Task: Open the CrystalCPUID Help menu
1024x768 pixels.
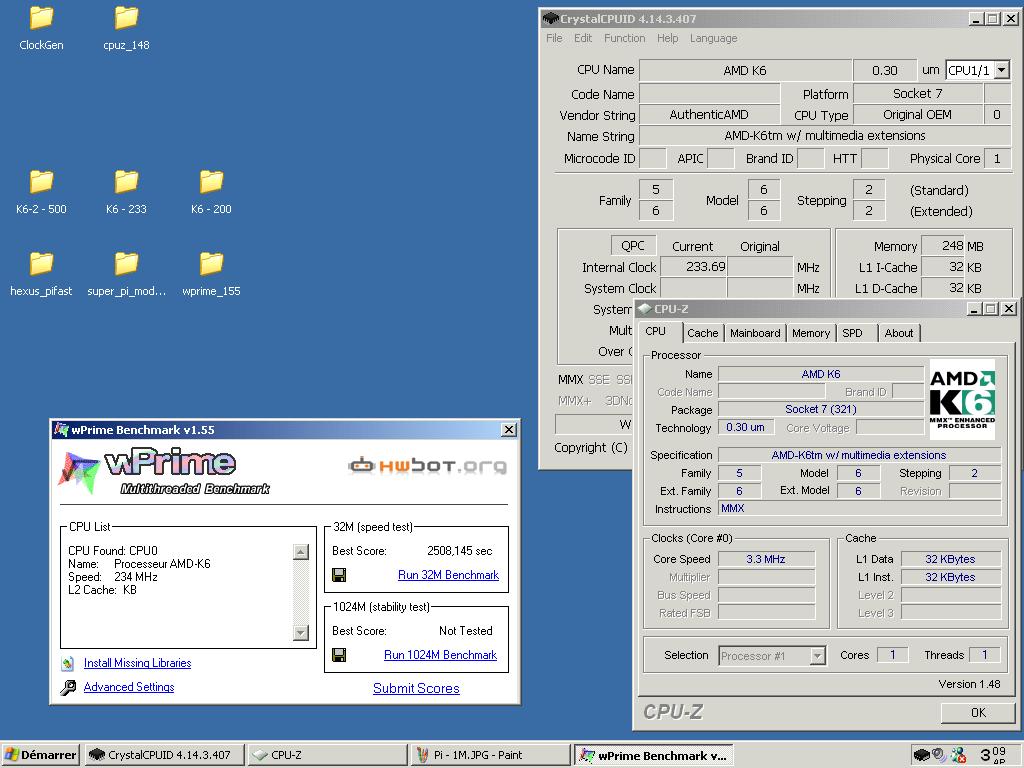Action: click(x=667, y=38)
